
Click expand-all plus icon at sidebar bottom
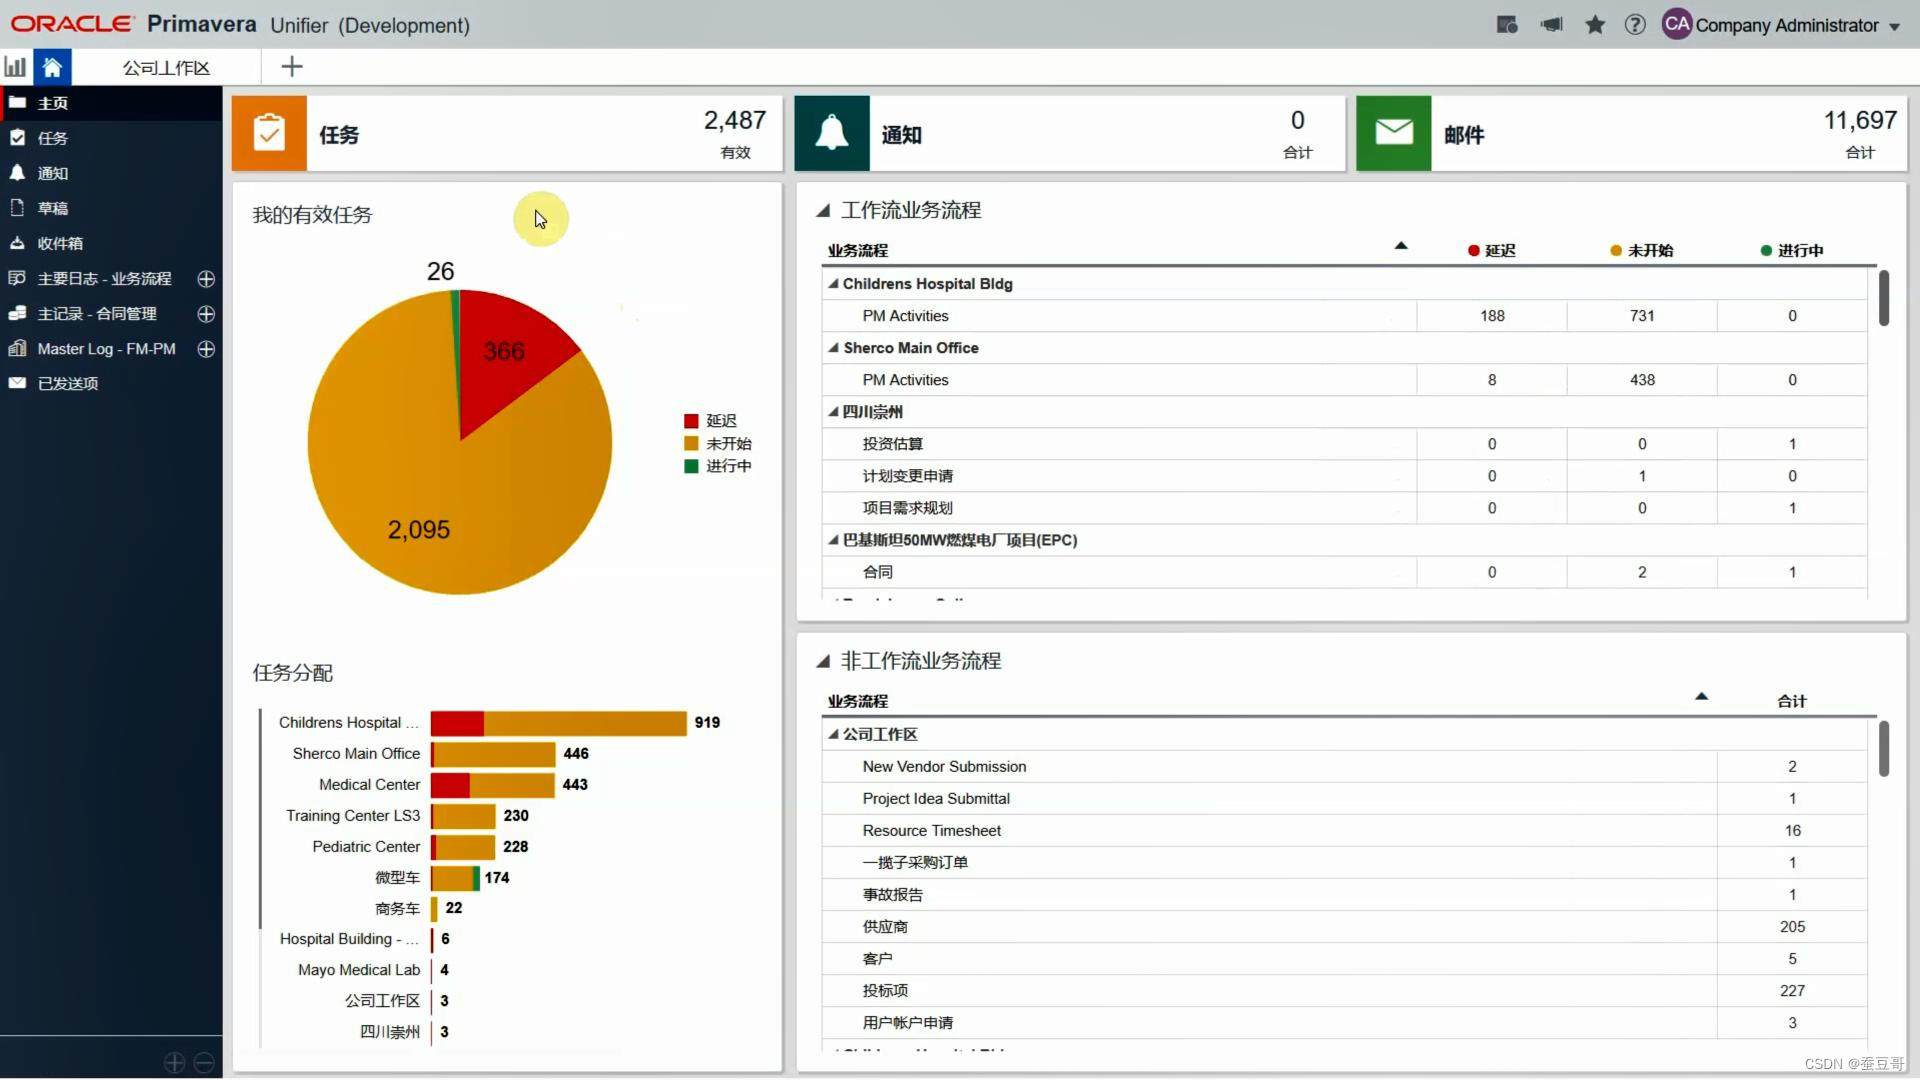(x=174, y=1063)
